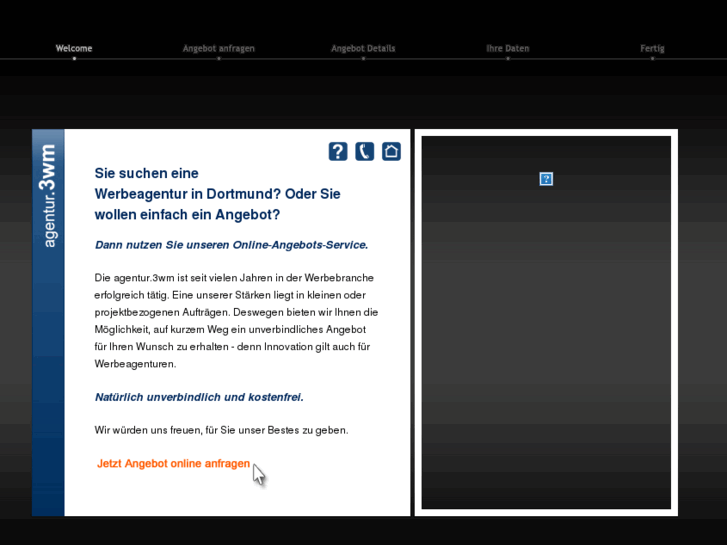Click the progress dot under Fertig
This screenshot has height=545, width=727.
tap(652, 58)
